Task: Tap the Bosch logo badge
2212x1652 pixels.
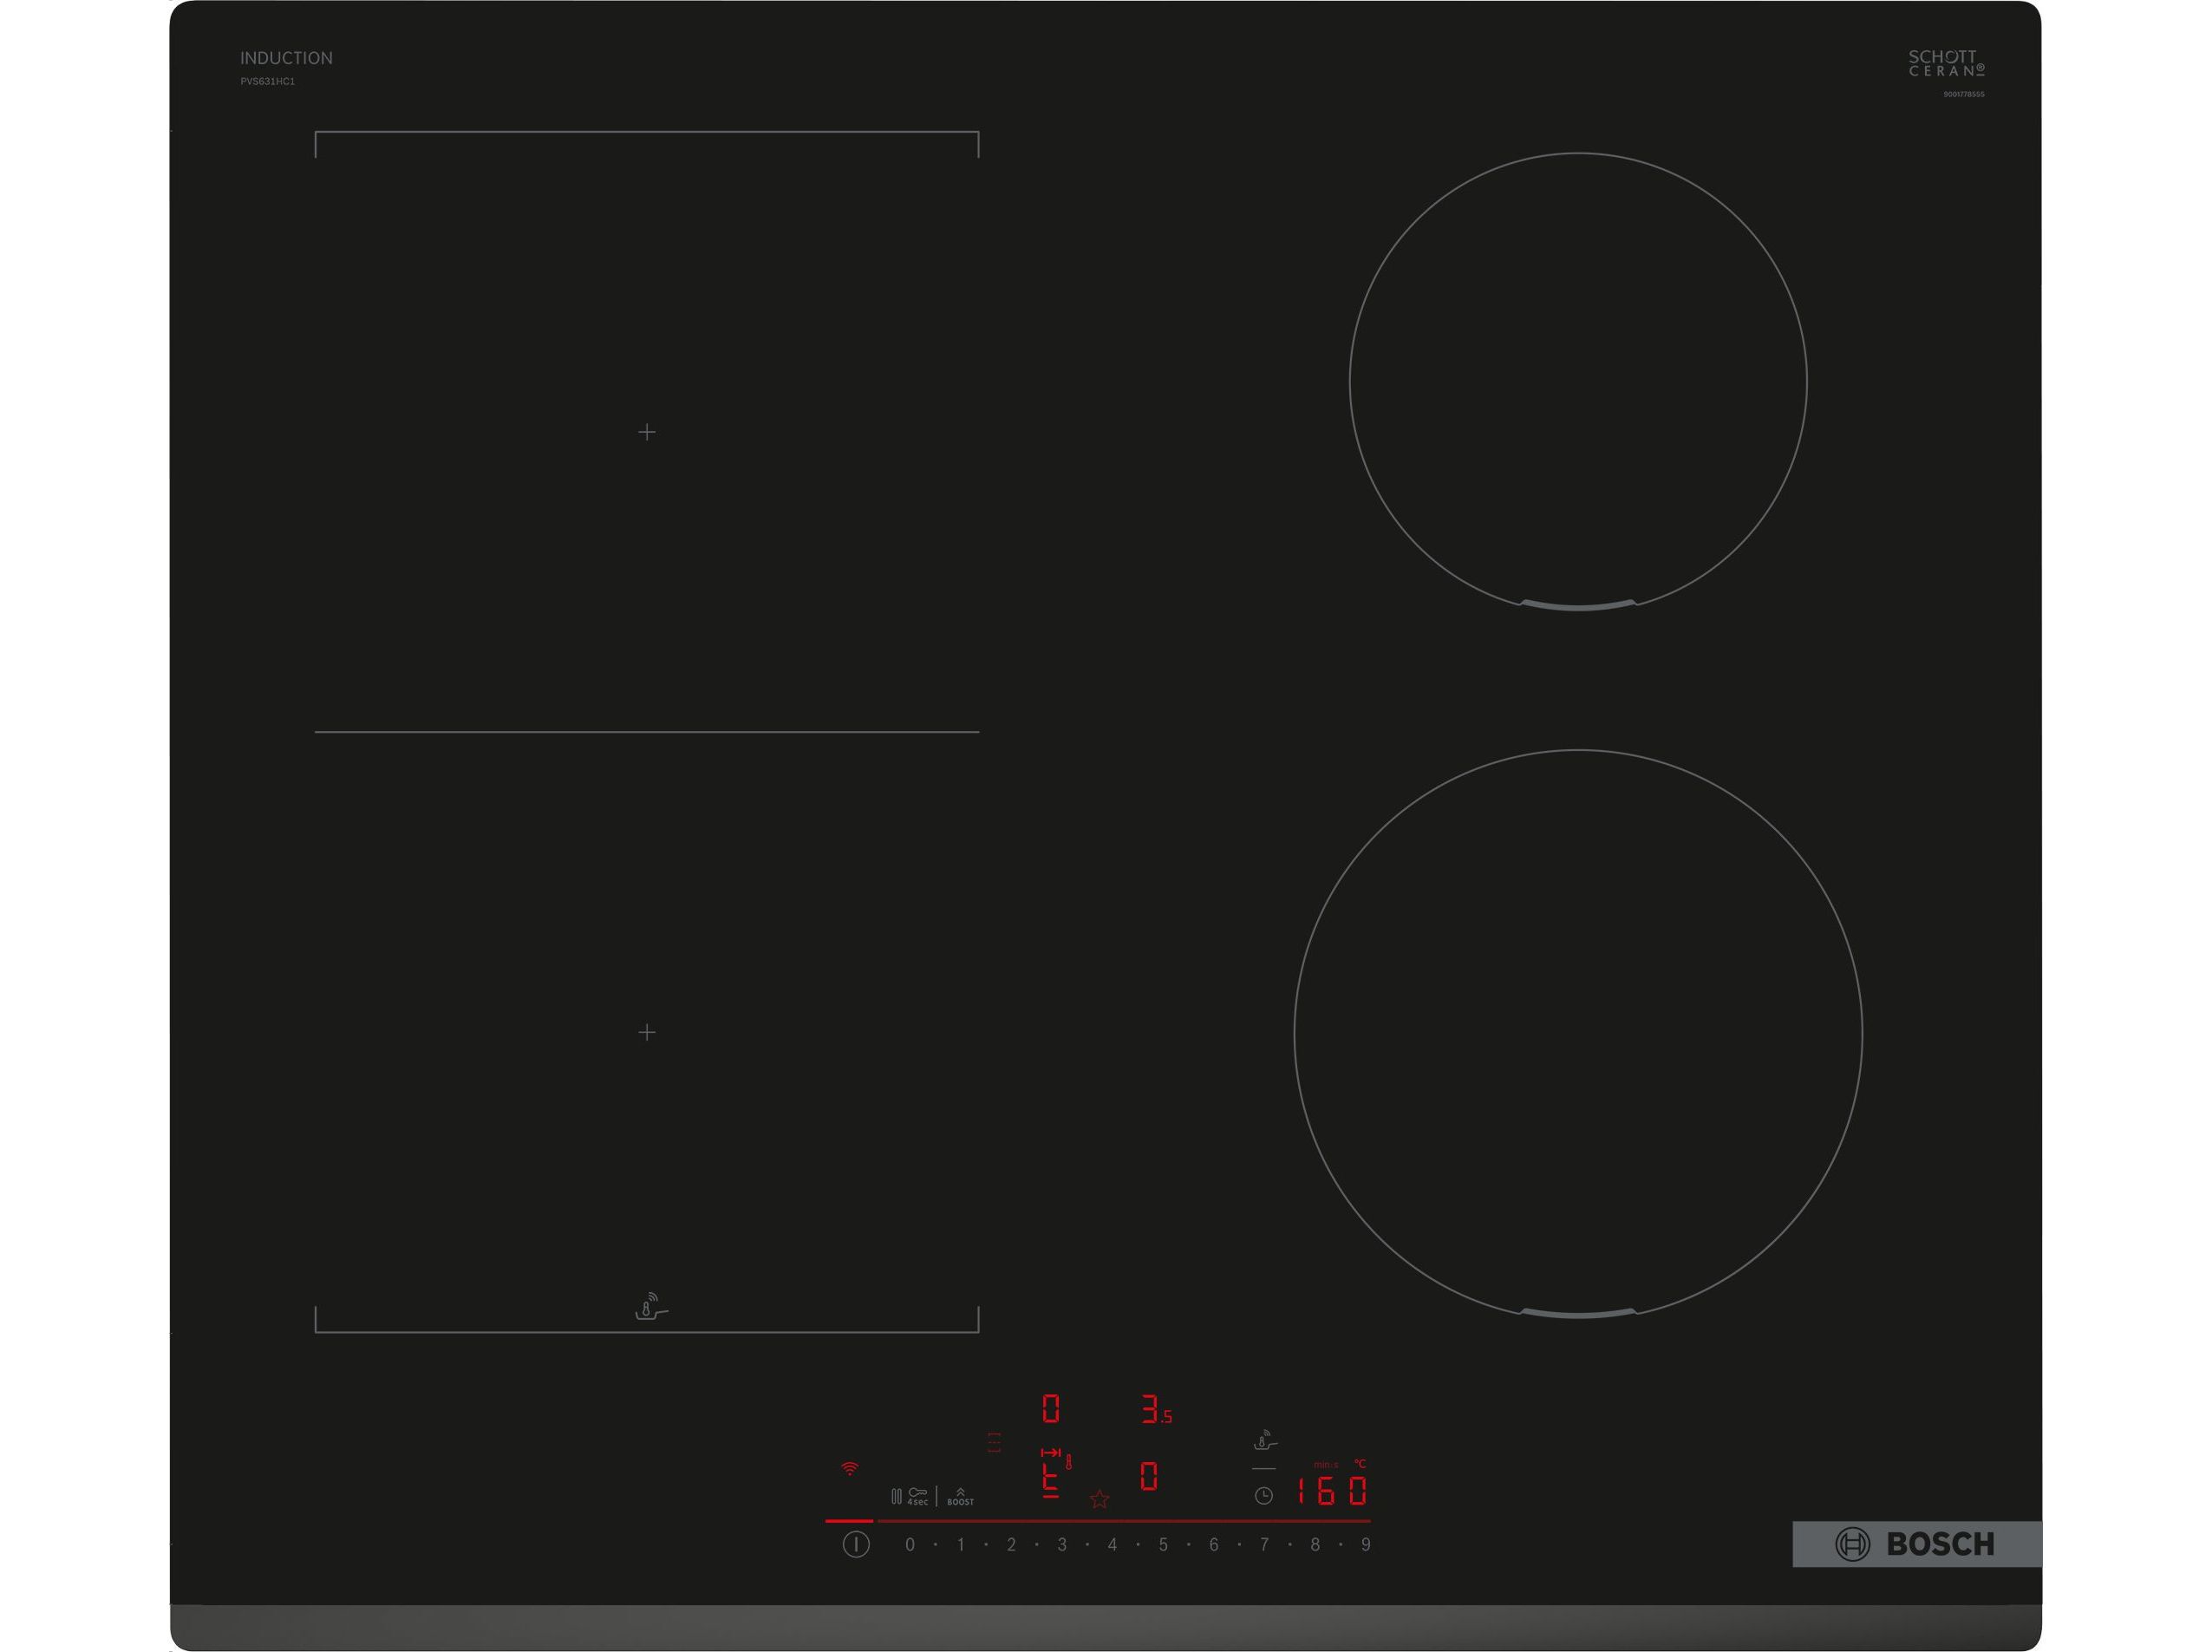Action: (1915, 1544)
